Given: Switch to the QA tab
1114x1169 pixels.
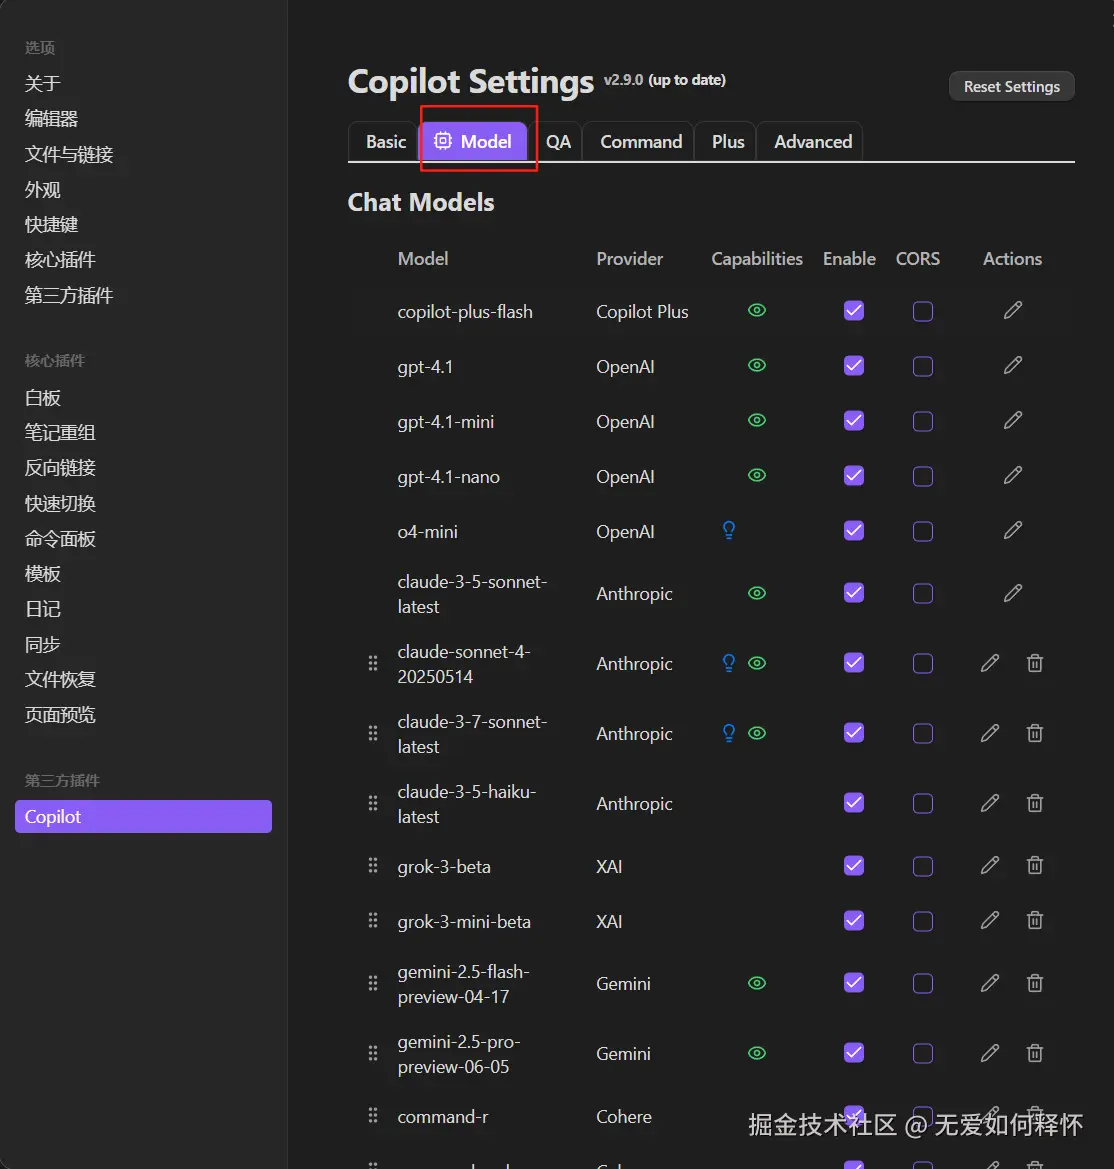Looking at the screenshot, I should [x=558, y=142].
